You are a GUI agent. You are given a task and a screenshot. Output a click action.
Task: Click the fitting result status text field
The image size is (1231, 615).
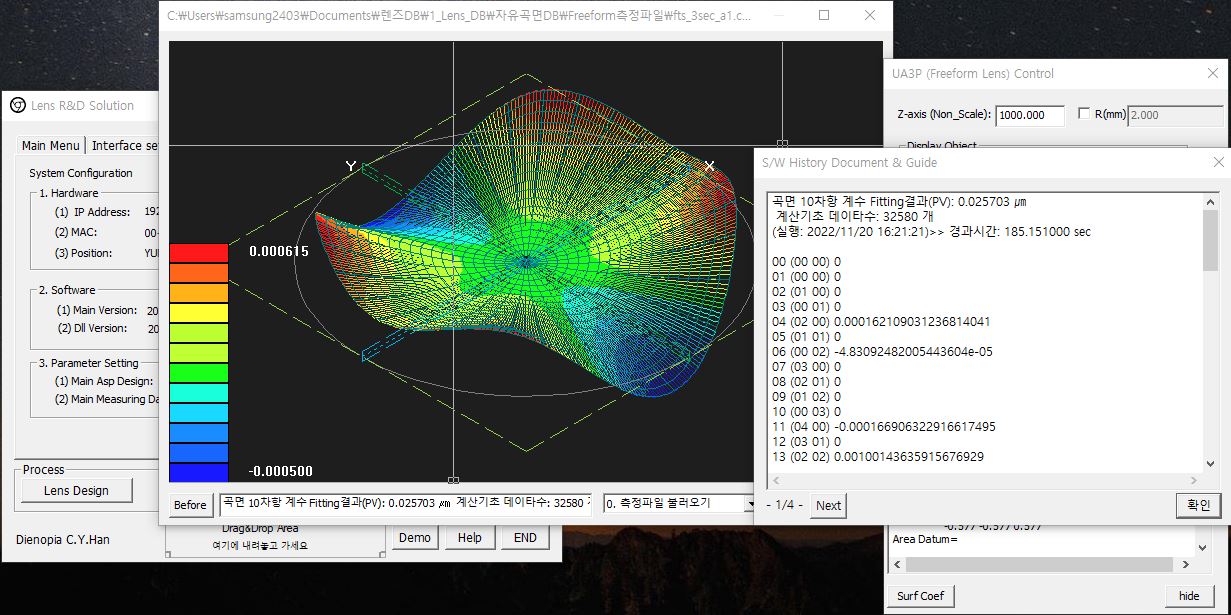click(x=405, y=503)
